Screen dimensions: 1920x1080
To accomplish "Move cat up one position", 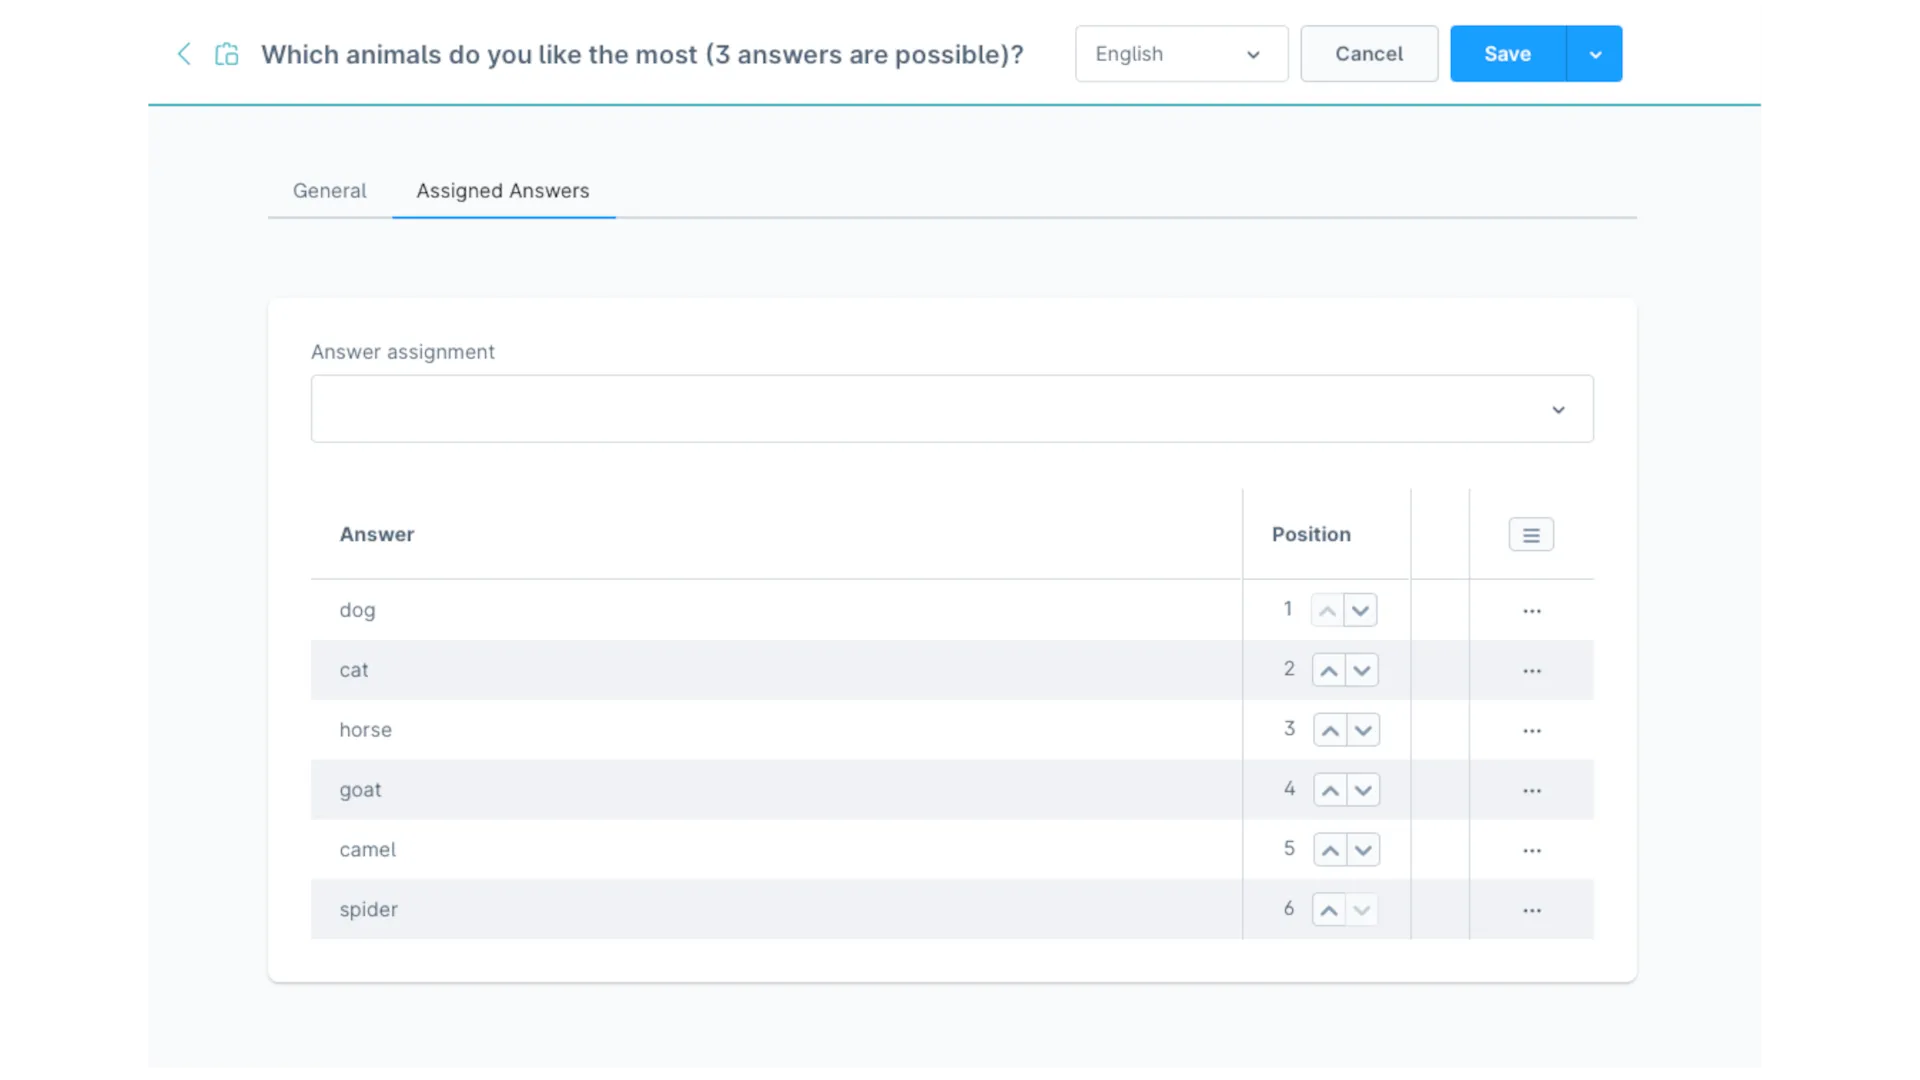I will coord(1329,671).
